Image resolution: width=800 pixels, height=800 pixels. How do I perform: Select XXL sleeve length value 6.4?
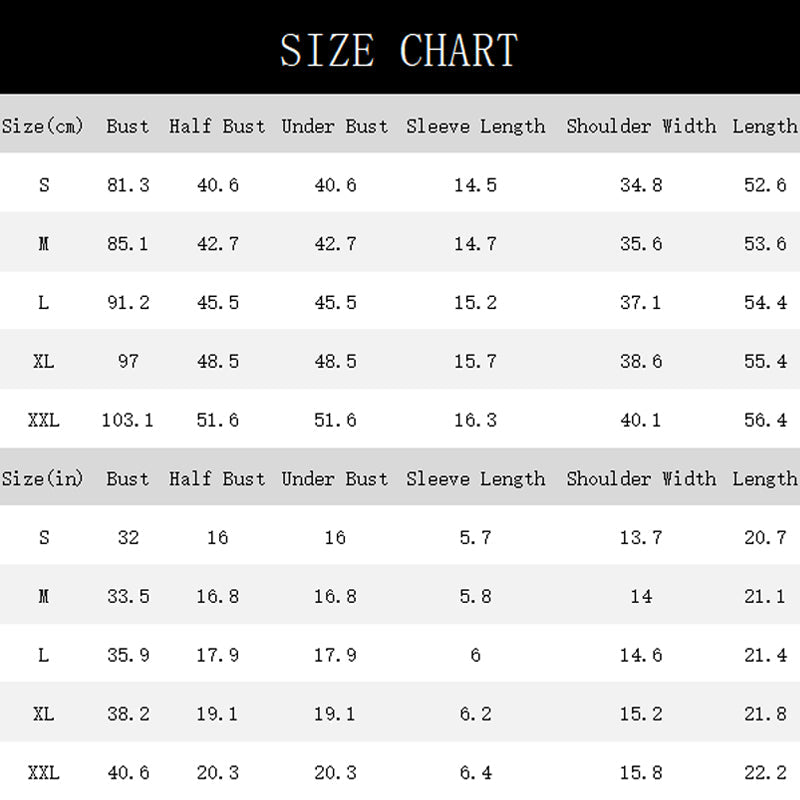click(476, 772)
